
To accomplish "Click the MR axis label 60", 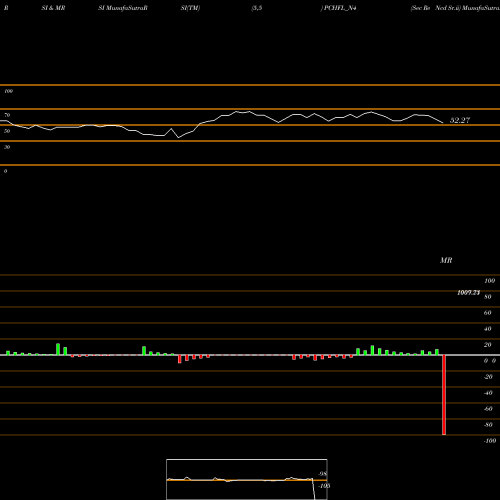I will [488, 313].
